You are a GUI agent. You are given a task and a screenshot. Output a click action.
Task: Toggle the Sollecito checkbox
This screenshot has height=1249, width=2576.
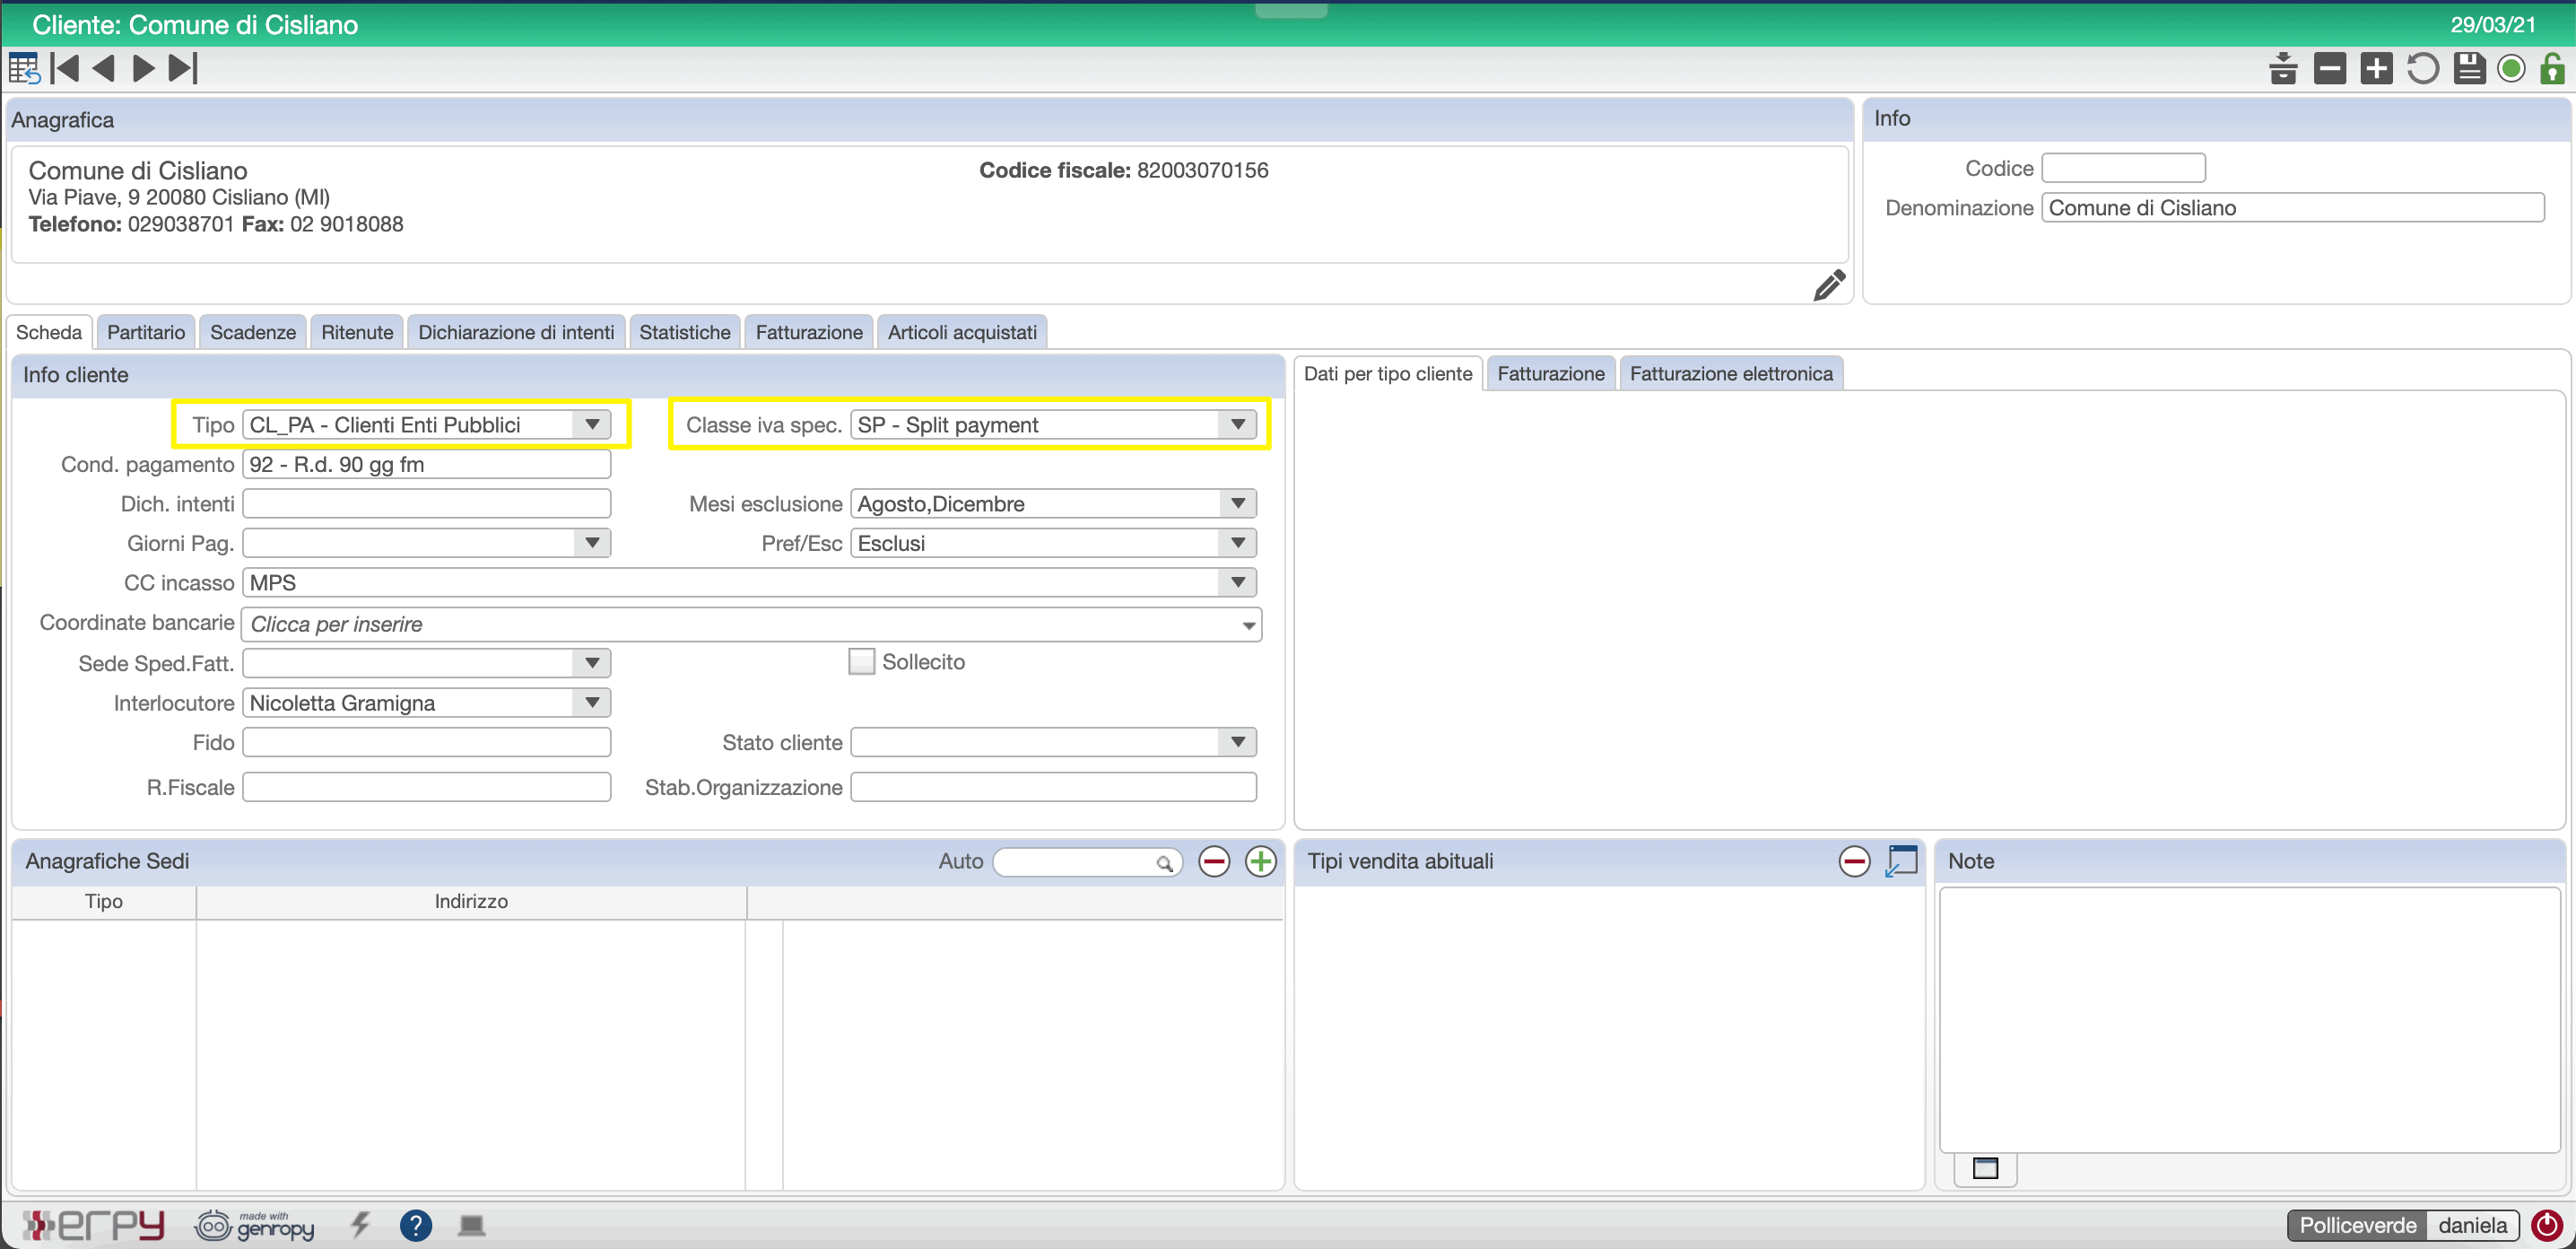pos(861,662)
